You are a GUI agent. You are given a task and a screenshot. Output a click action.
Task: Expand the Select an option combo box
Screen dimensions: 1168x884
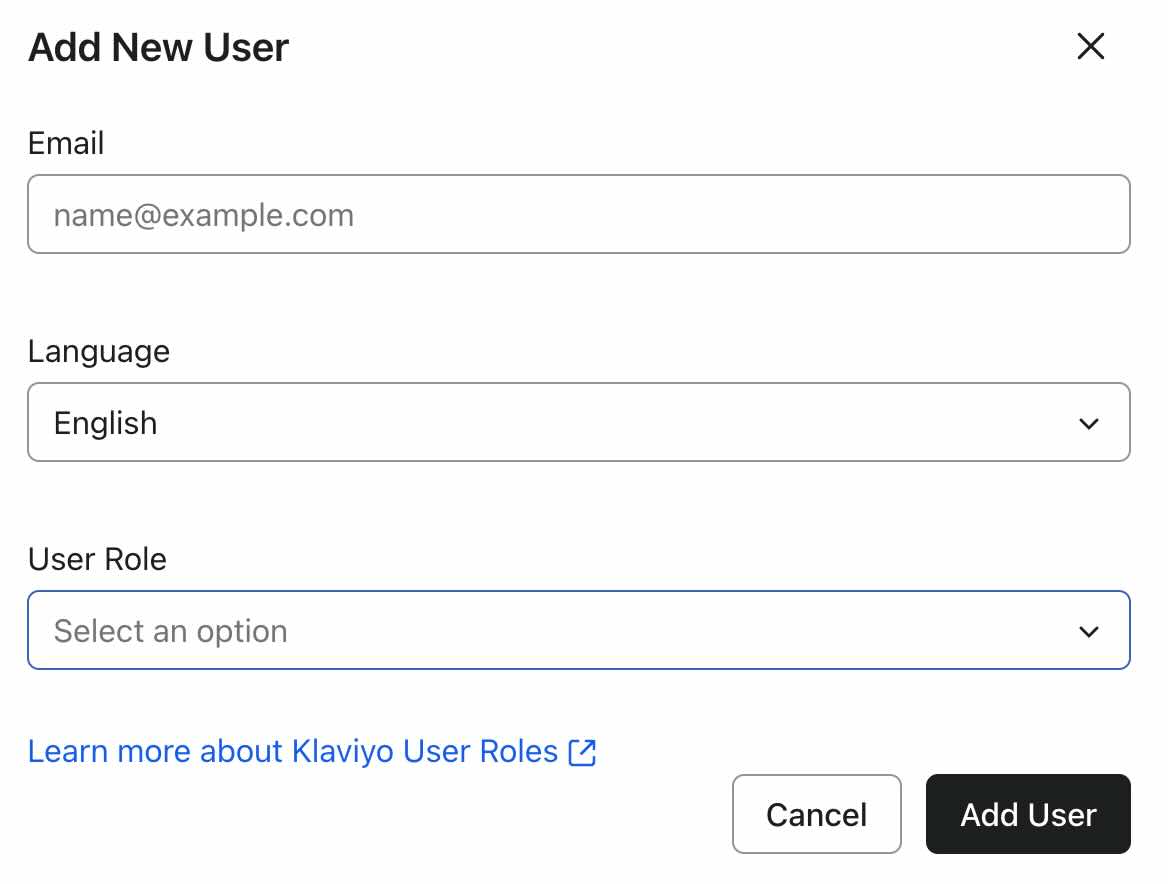click(580, 630)
